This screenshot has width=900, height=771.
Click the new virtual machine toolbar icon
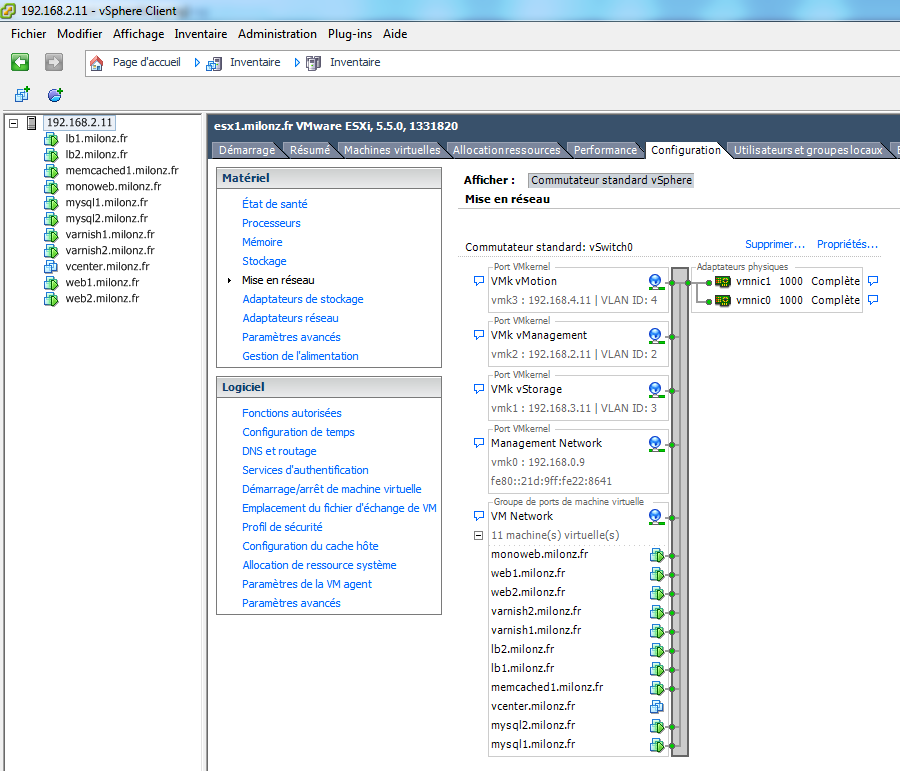click(x=22, y=94)
